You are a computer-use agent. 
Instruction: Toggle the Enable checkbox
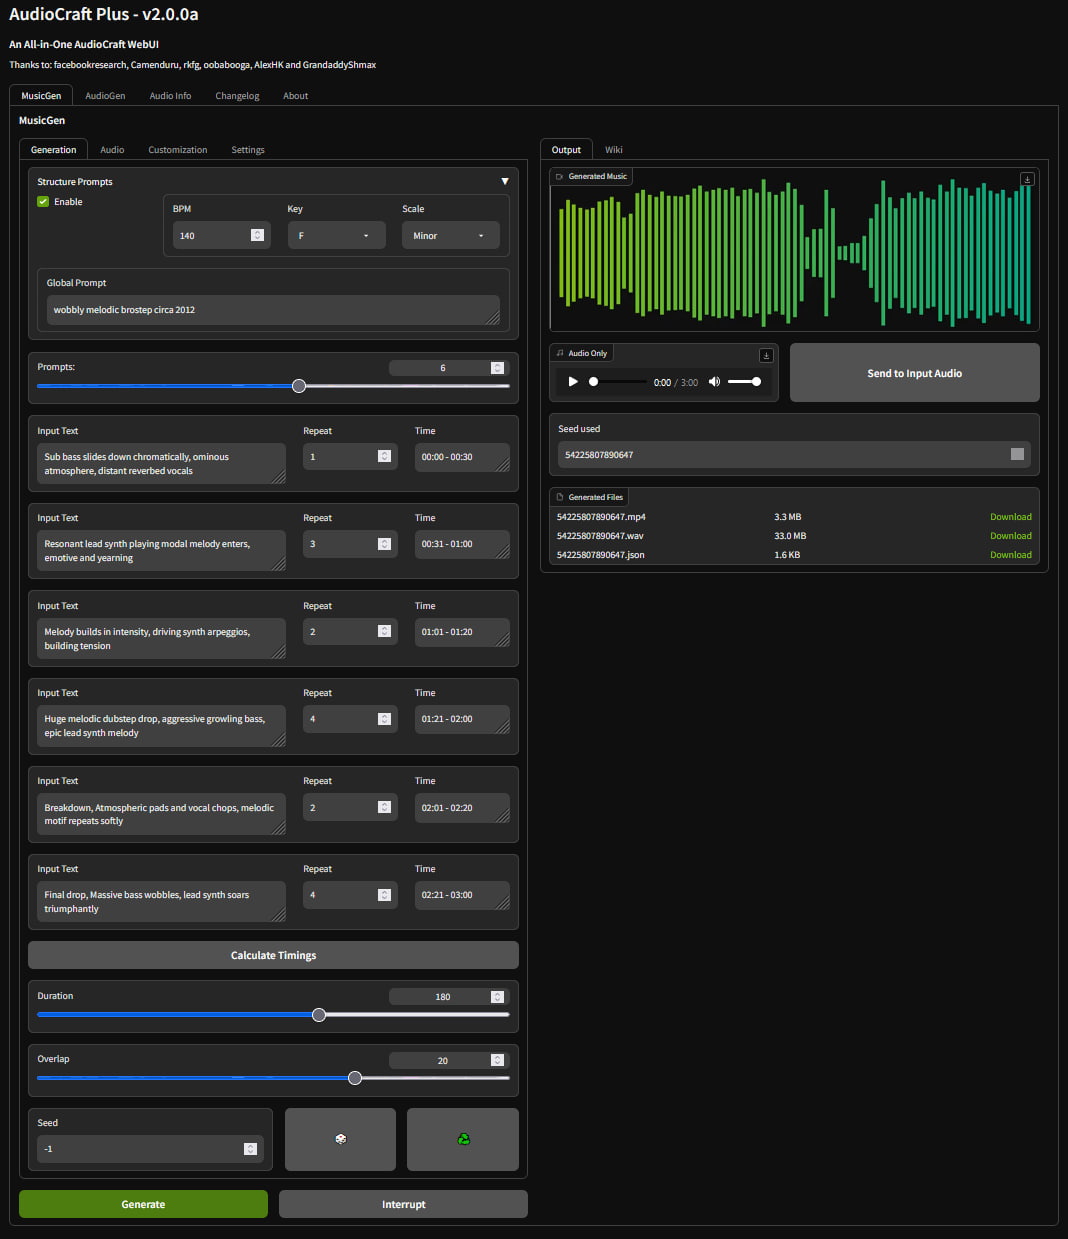(43, 201)
